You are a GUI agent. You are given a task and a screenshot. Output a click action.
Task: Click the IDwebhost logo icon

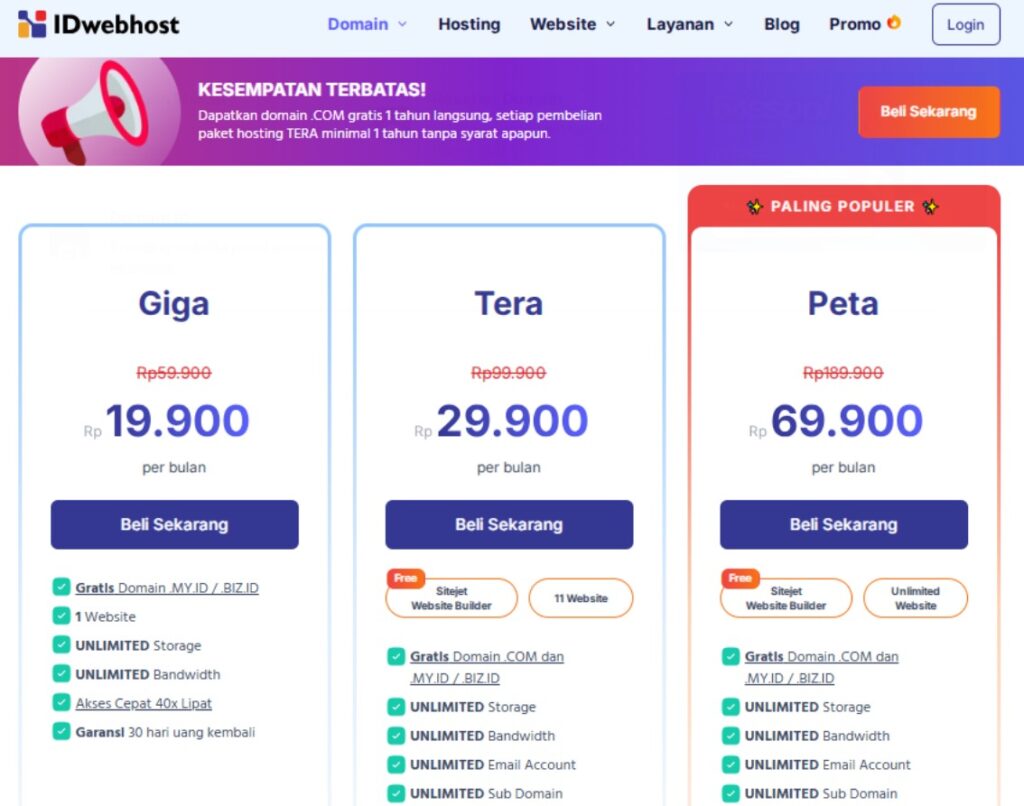click(30, 24)
